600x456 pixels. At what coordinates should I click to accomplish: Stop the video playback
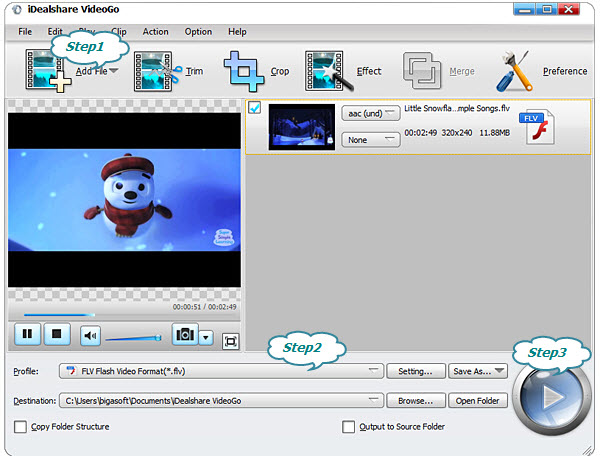pyautogui.click(x=57, y=334)
